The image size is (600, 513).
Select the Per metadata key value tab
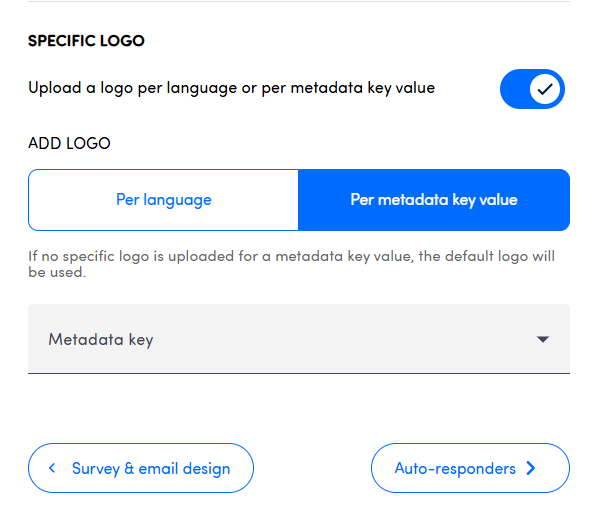click(x=434, y=199)
